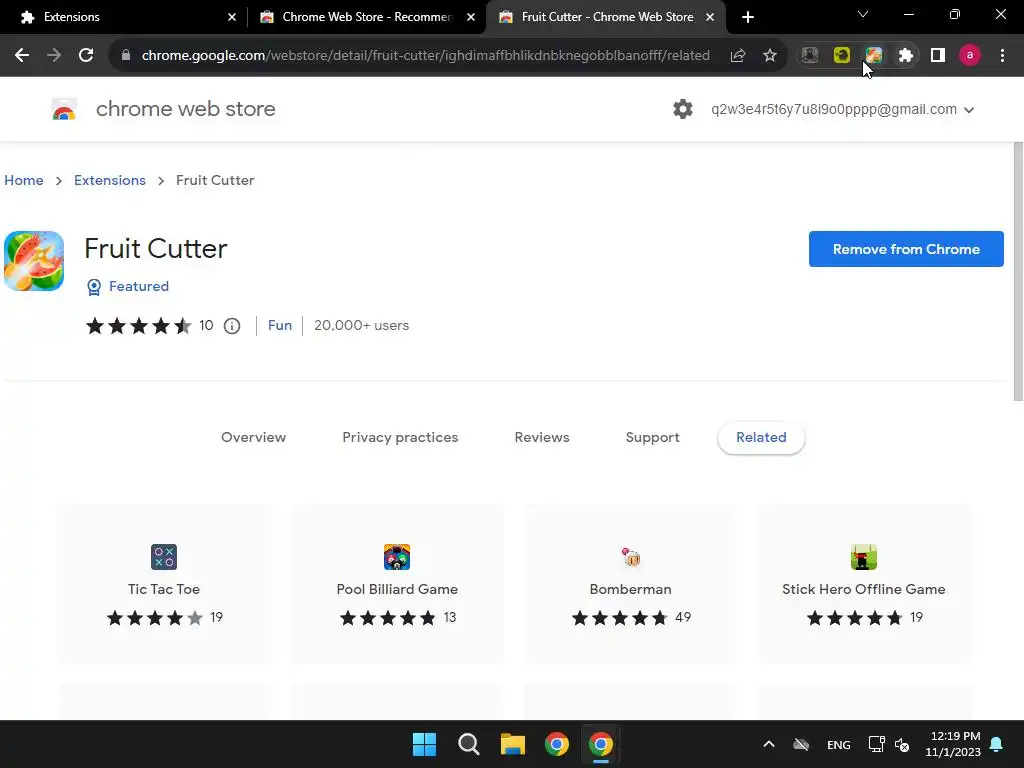The height and width of the screenshot is (768, 1024).
Task: Switch to Chrome Web Store Recommended tab
Action: (x=367, y=17)
